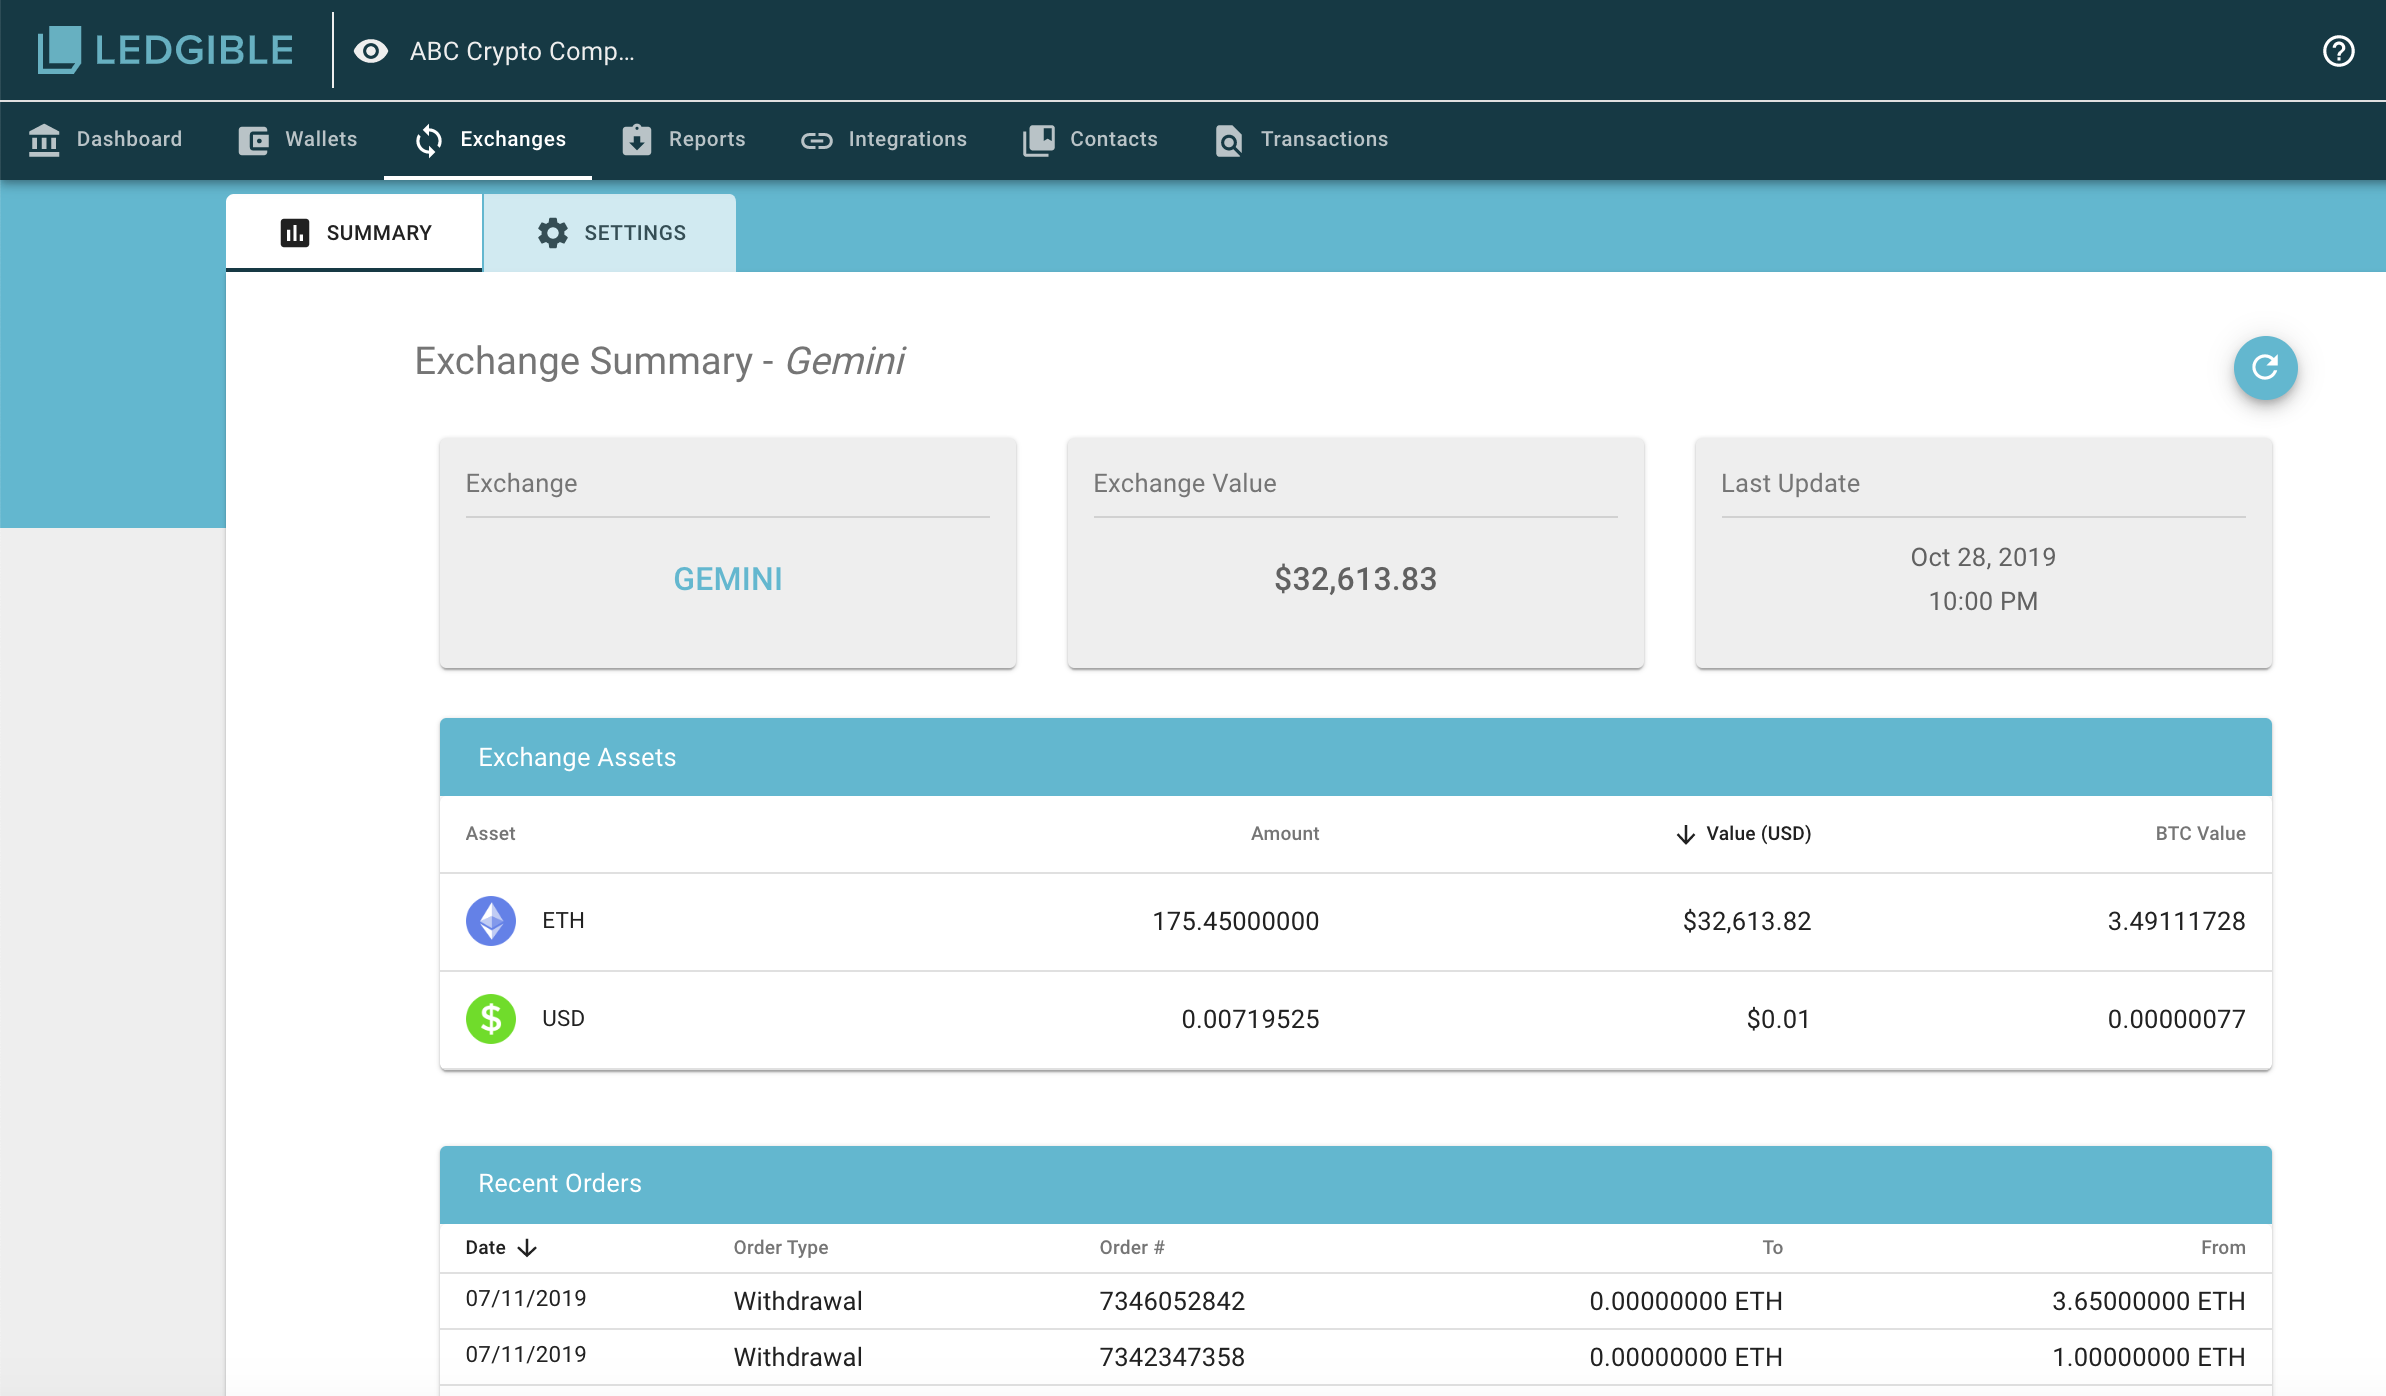
Task: Select order number 7342347358
Action: tap(1172, 1357)
